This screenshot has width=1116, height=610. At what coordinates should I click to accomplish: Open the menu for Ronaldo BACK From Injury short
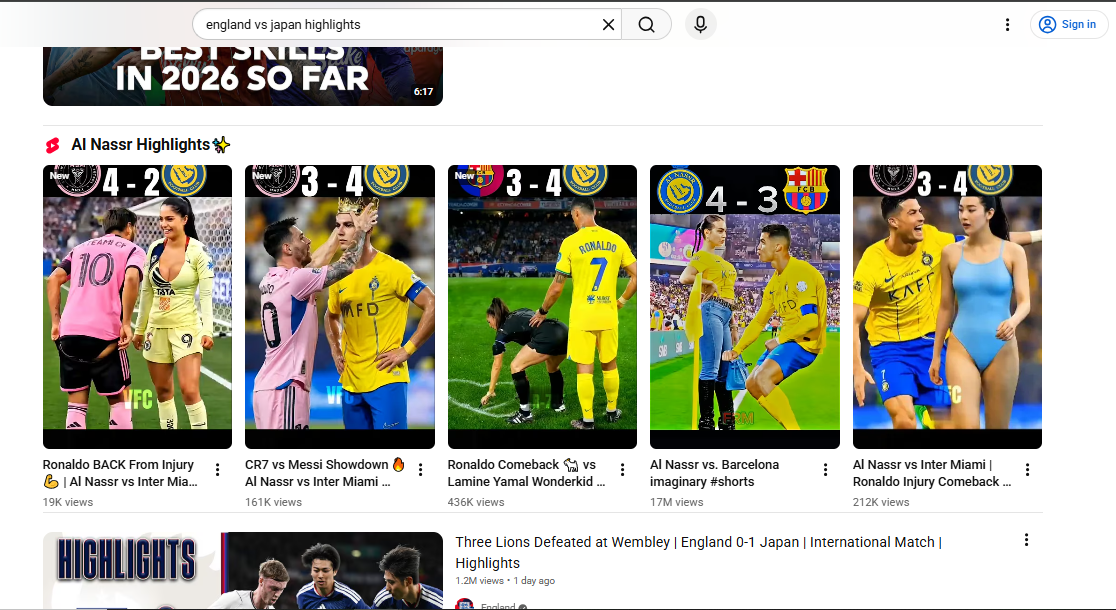pos(217,469)
